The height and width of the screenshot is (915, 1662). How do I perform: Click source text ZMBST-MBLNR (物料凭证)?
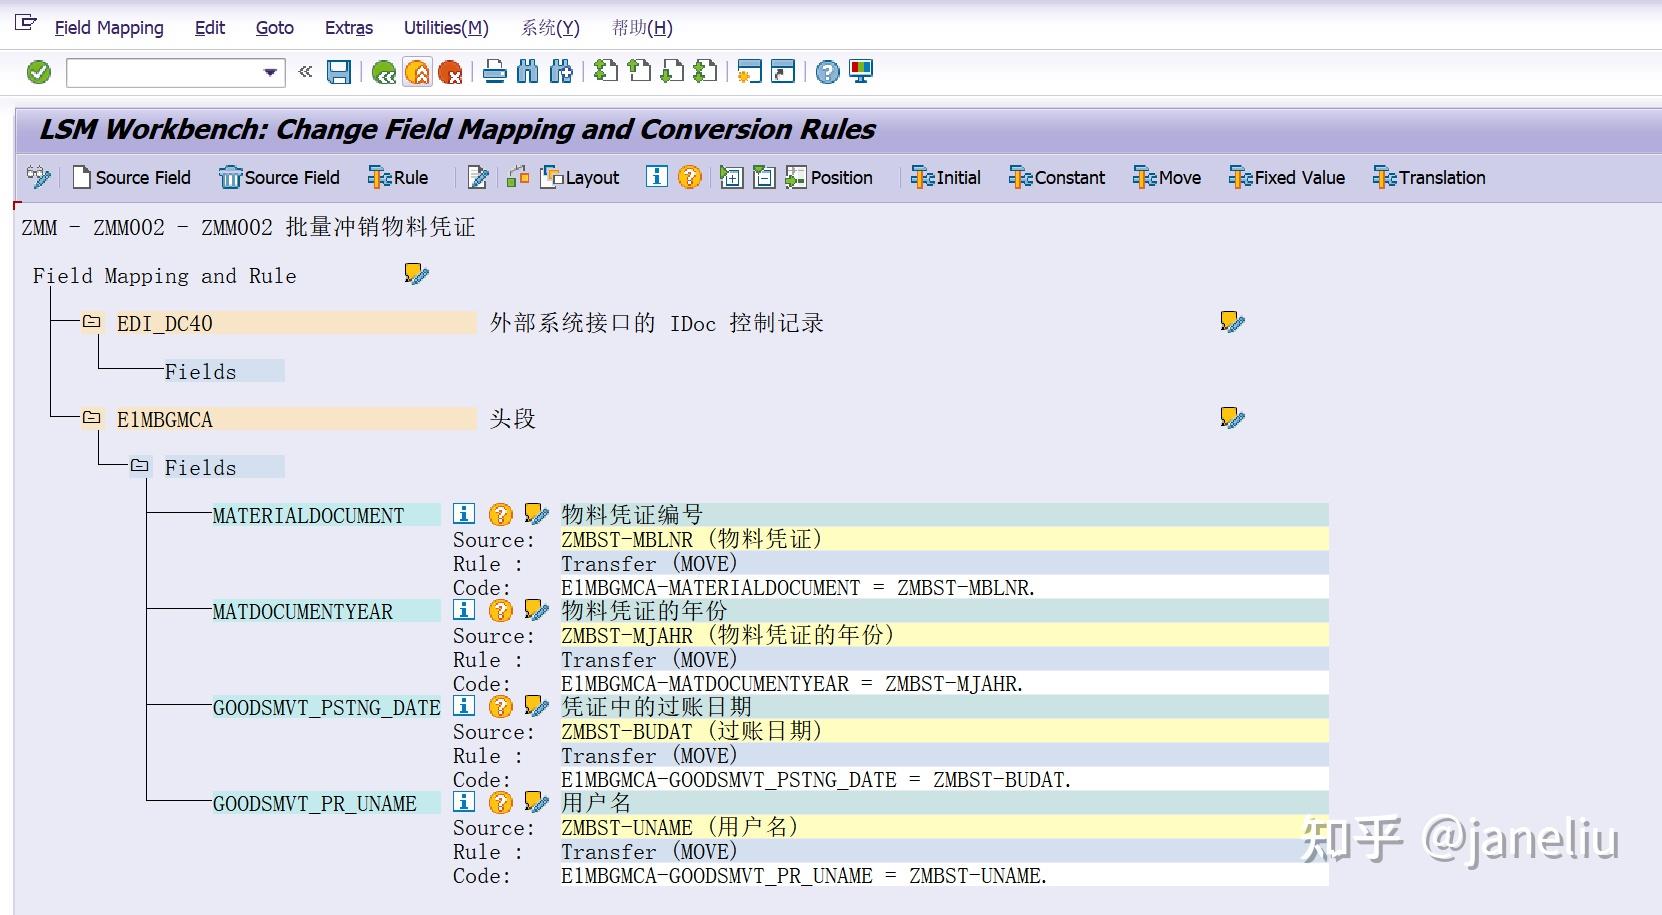coord(692,539)
